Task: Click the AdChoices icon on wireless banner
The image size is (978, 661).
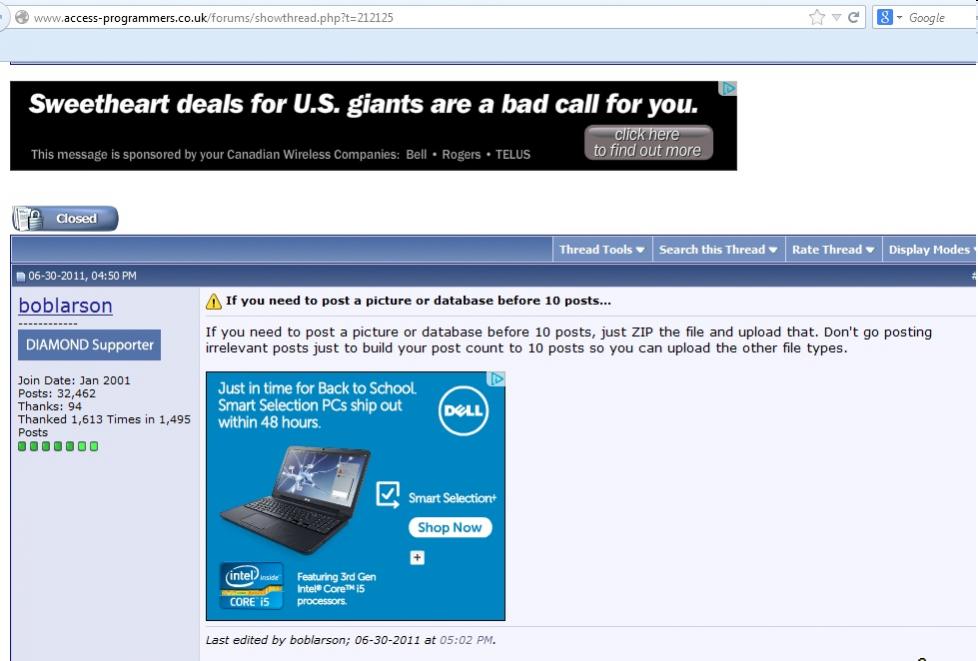Action: pos(728,89)
